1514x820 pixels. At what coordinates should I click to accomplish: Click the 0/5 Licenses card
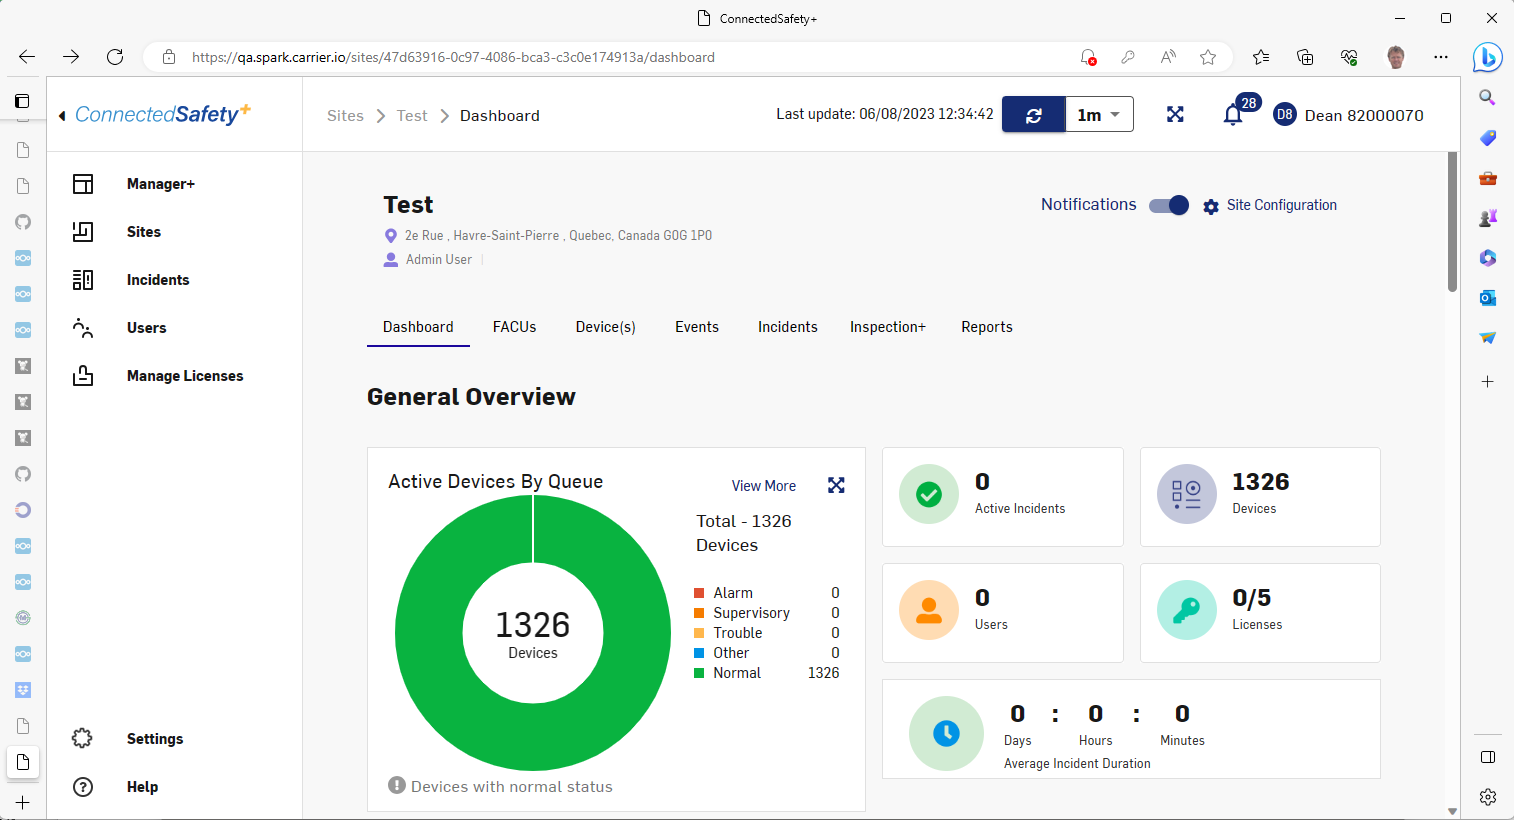[x=1260, y=613]
